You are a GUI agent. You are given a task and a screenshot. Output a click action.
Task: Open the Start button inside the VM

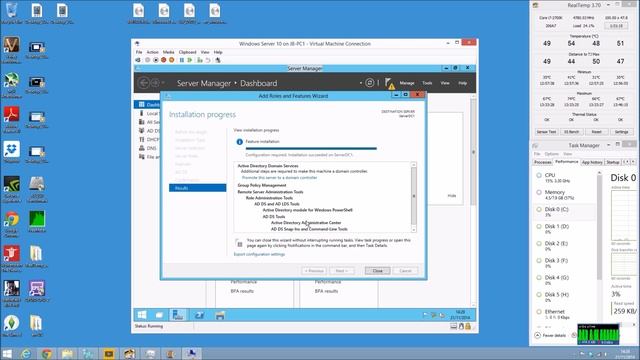142,315
